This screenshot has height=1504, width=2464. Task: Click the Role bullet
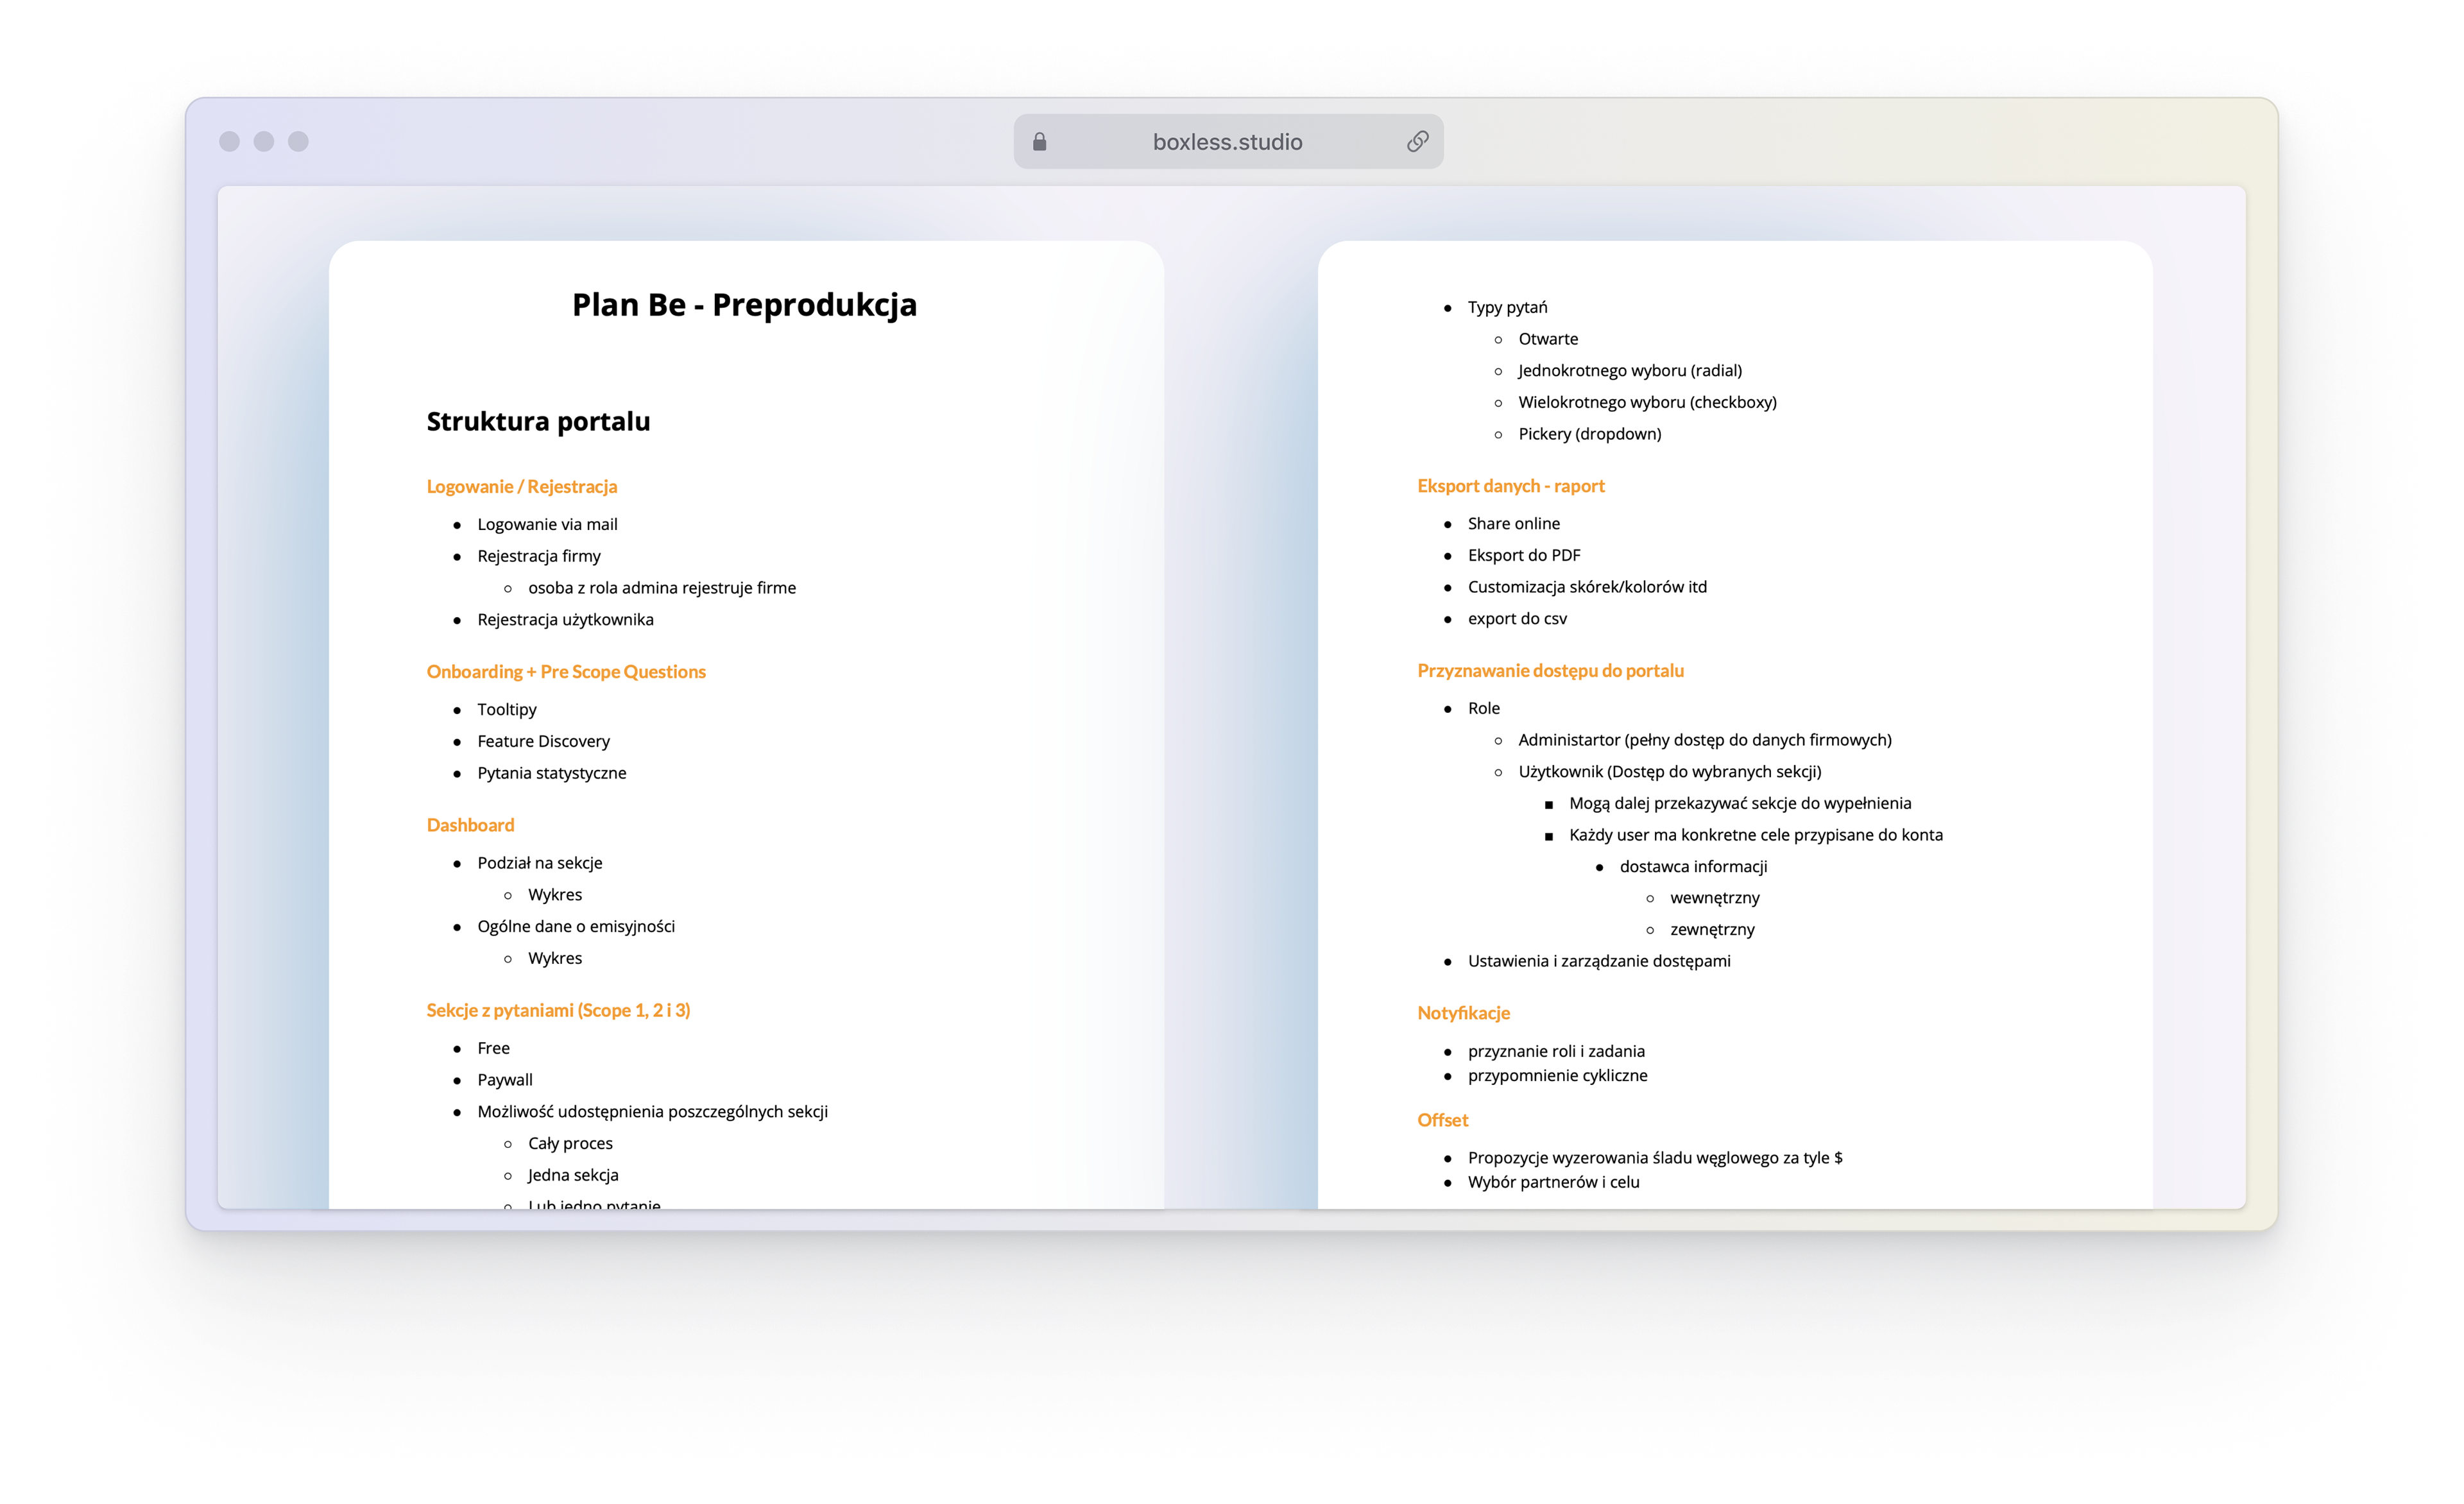pos(1483,708)
